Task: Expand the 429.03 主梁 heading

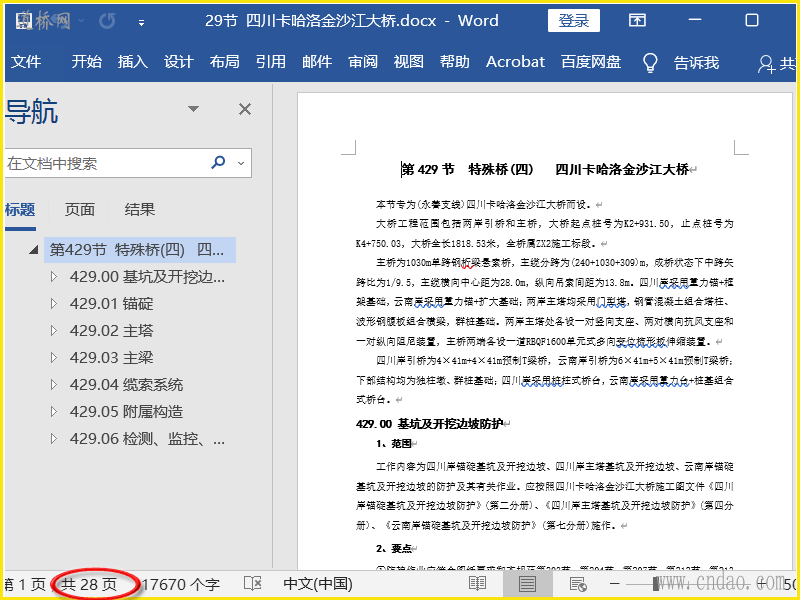Action: click(54, 358)
